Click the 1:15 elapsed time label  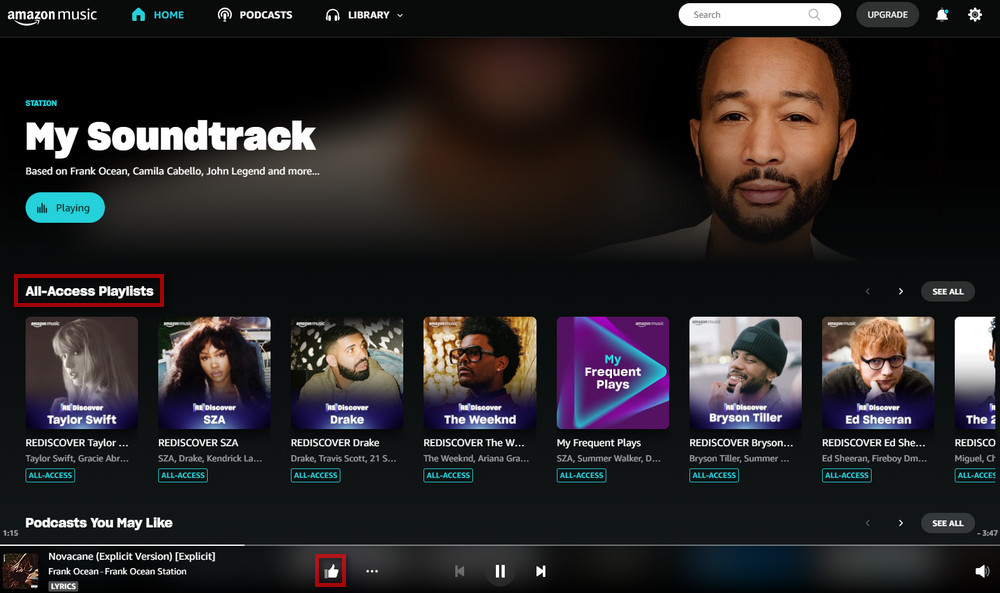pyautogui.click(x=10, y=533)
